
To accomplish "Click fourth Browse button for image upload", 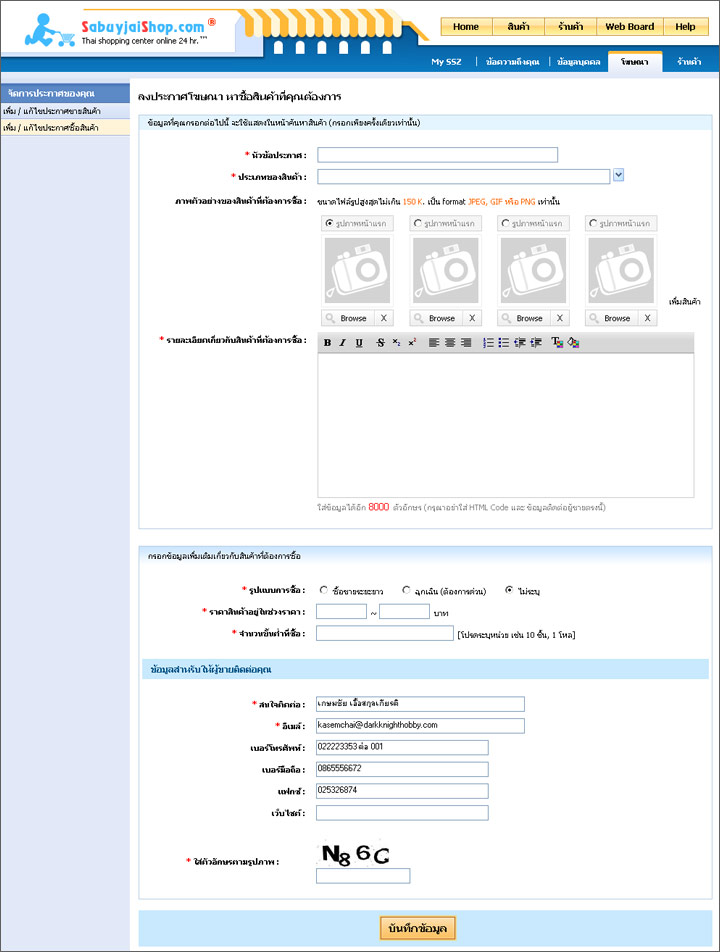I will (x=611, y=318).
